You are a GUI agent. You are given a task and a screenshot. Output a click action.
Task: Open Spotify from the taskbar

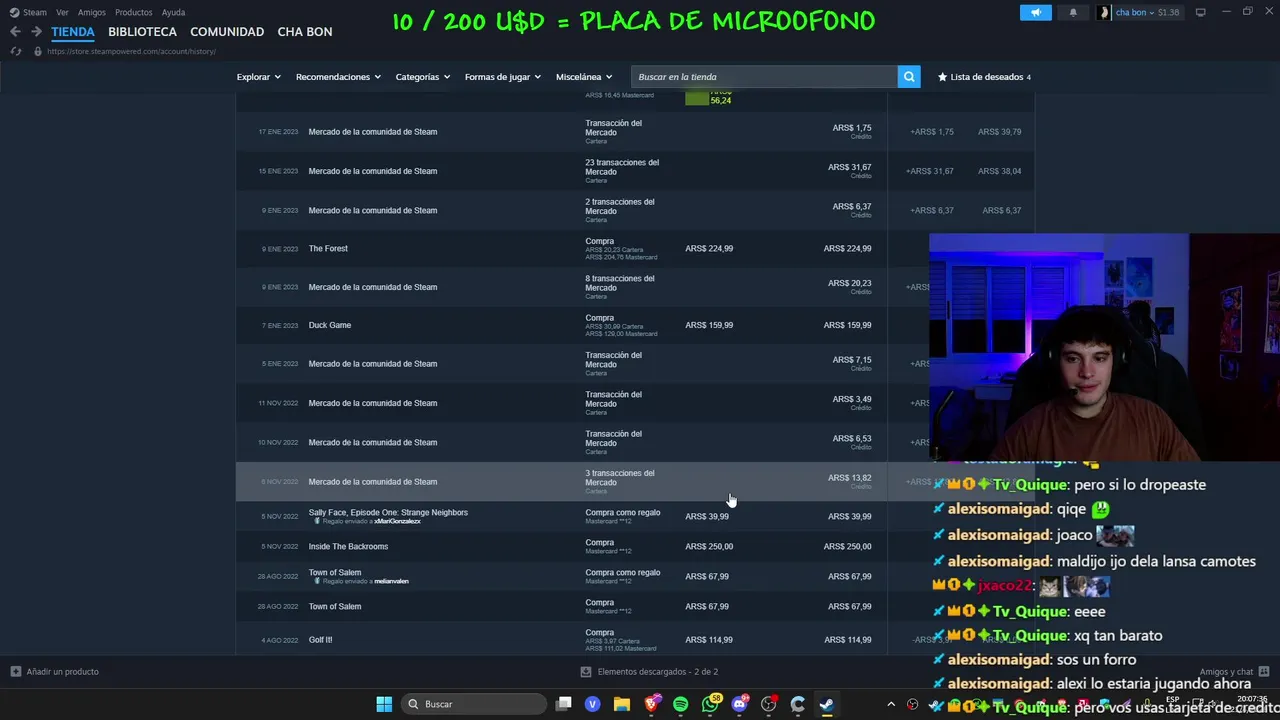click(681, 704)
